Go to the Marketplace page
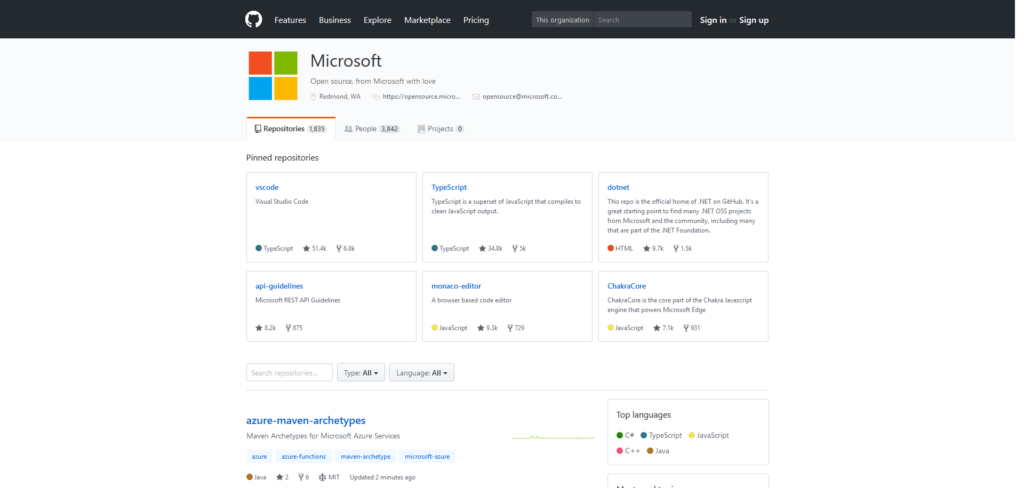Screen dimensions: 1024x488 point(427,20)
